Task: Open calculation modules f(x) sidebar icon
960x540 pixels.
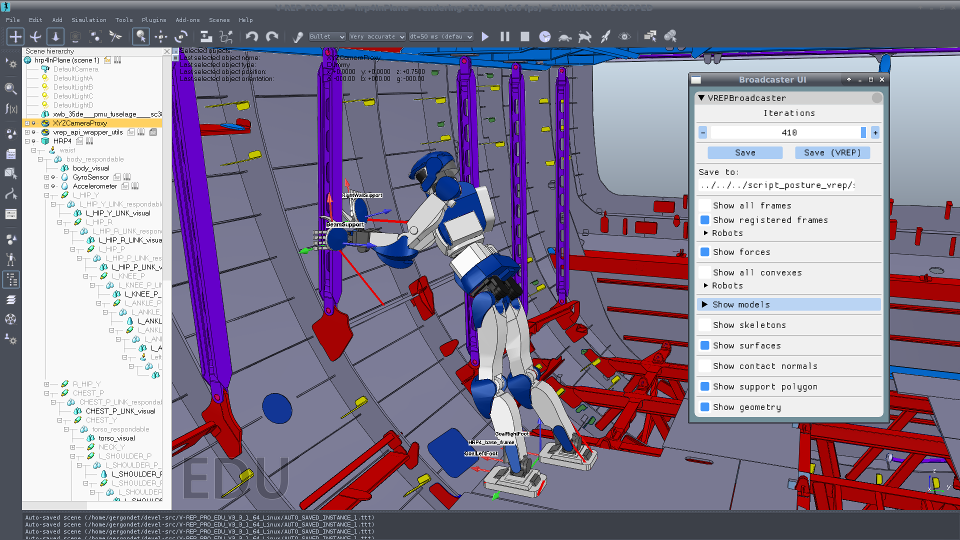Action: pyautogui.click(x=11, y=107)
